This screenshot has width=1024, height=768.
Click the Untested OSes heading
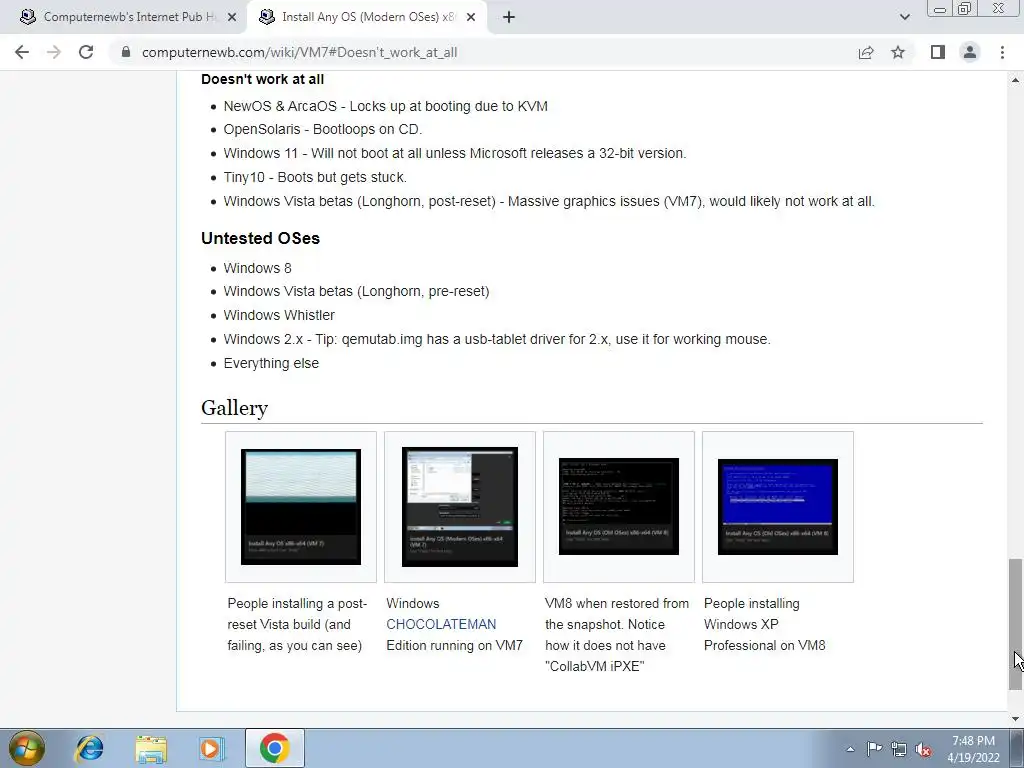[x=261, y=238]
